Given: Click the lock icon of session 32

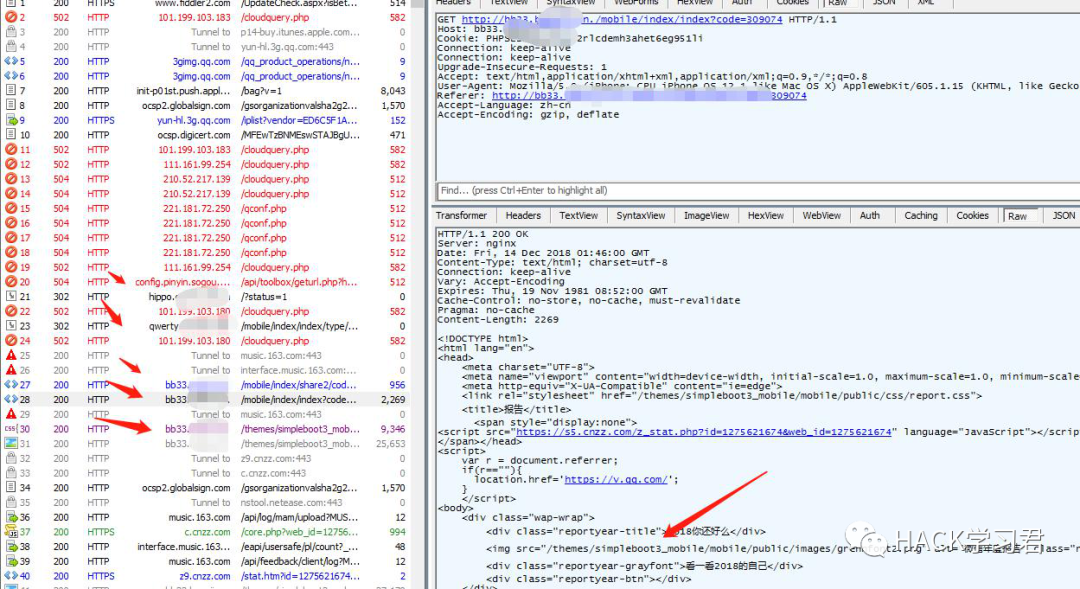Looking at the screenshot, I should tap(11, 458).
